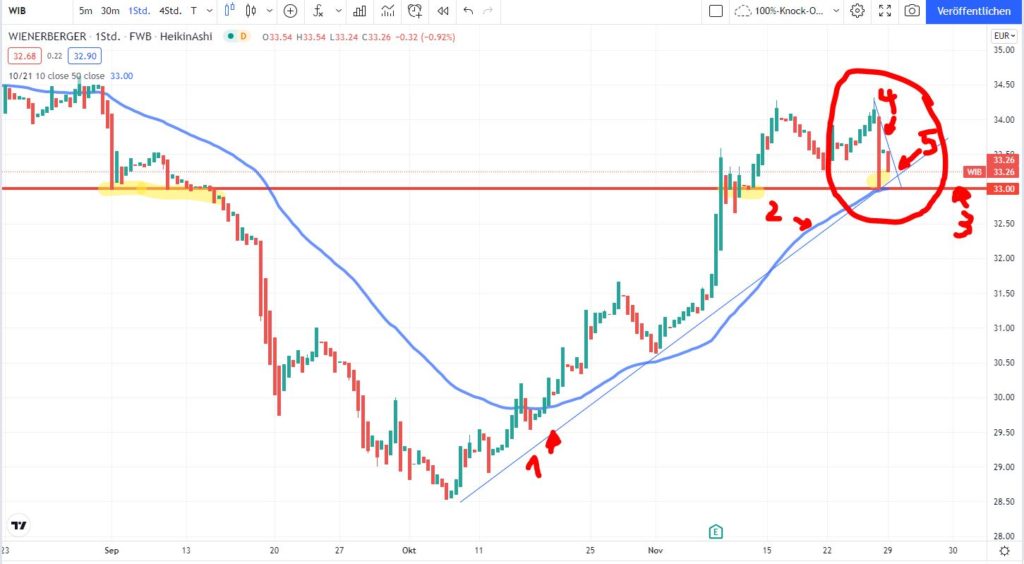Switch to the 5m timeframe

tap(86, 11)
